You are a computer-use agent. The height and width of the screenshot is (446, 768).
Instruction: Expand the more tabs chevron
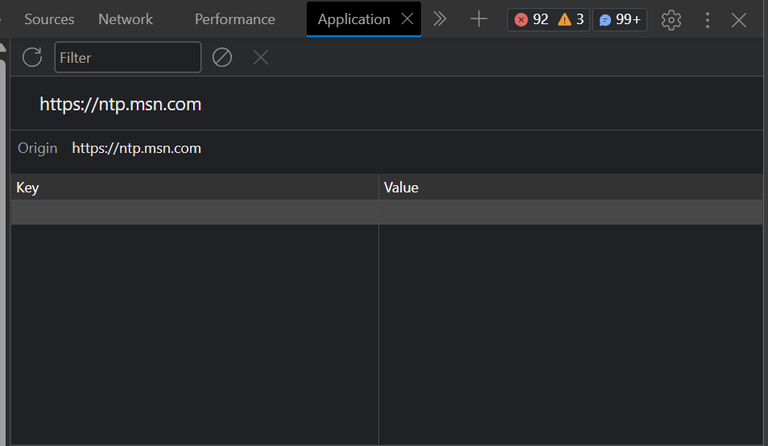pos(439,19)
